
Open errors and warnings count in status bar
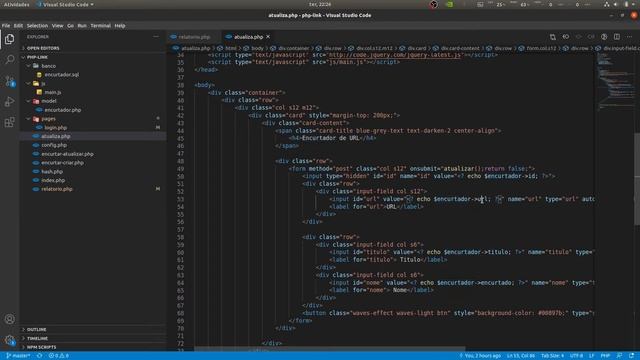click(x=59, y=356)
